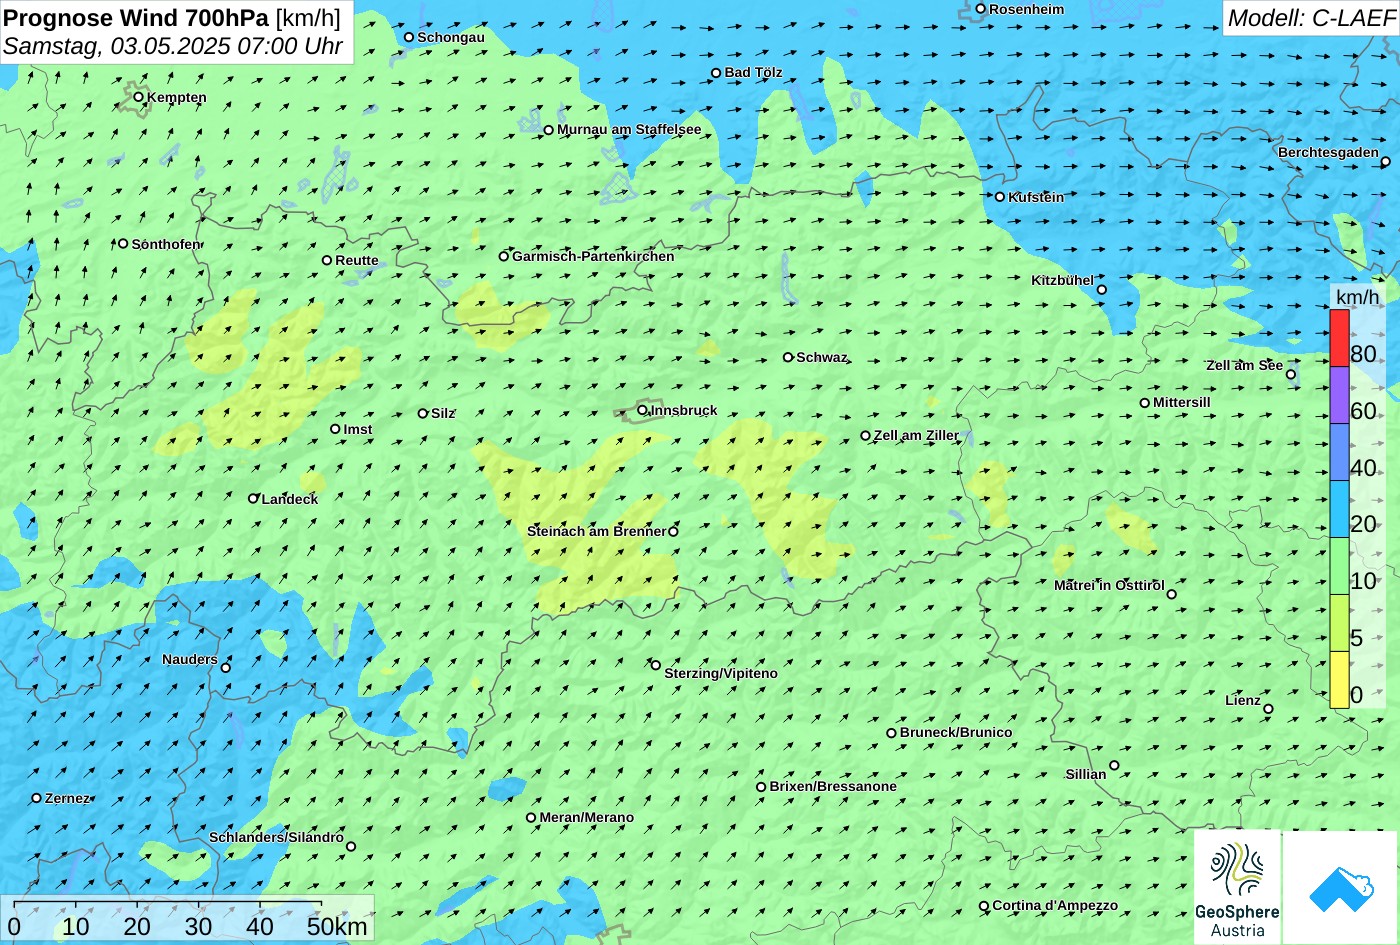Click the Sterzing/Vipiteno label
Screen dimensions: 1400x945
pos(721,673)
